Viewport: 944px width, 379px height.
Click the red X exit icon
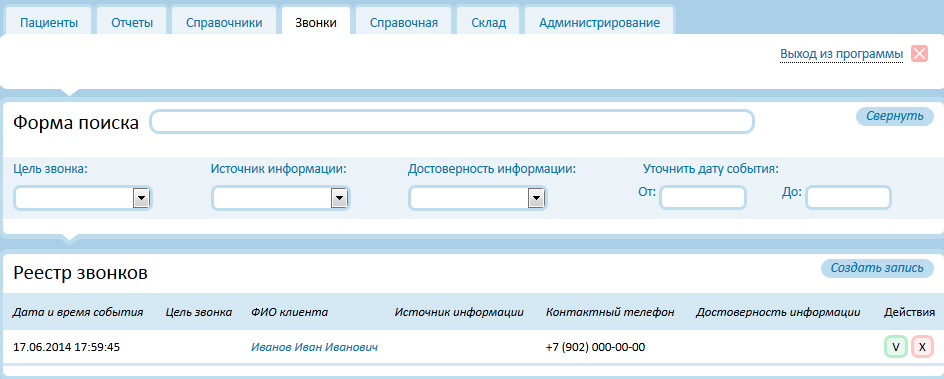point(919,54)
